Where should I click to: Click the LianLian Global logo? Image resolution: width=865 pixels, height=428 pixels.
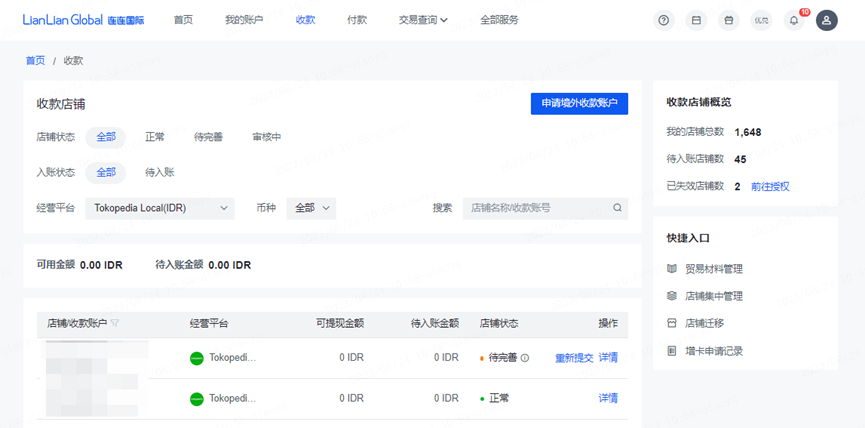(83, 20)
